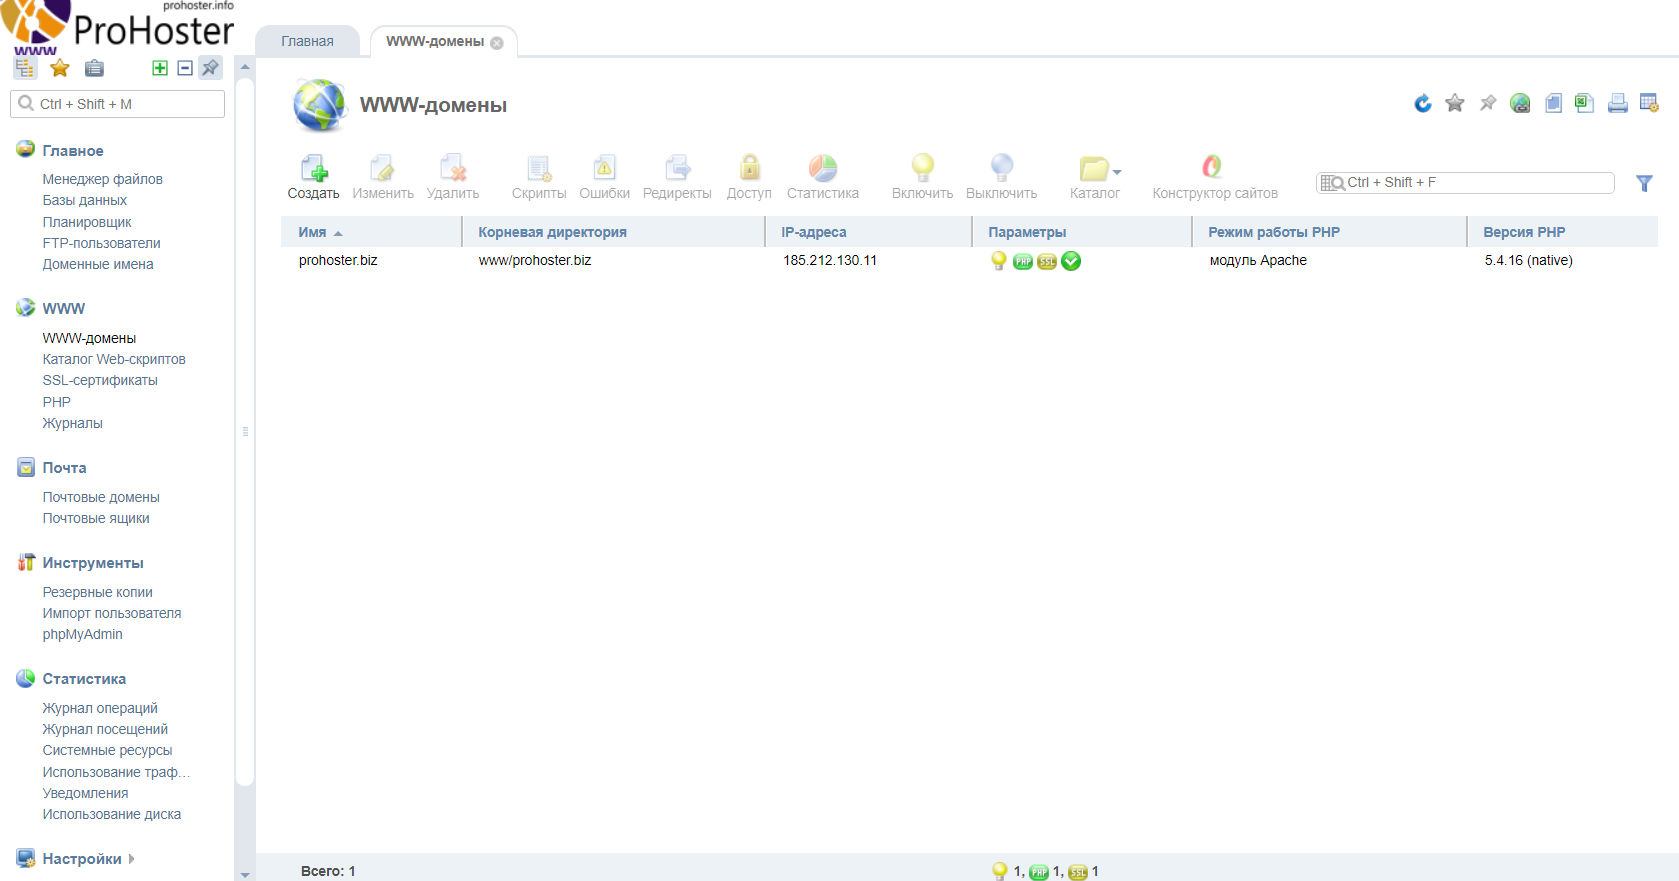Collapse all sidebar menu sections

[x=185, y=68]
